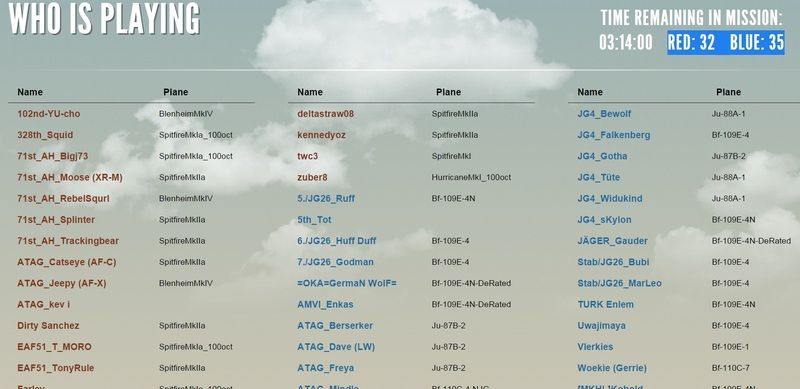The width and height of the screenshot is (800, 389).
Task: Select player ATAG_Catseye (AF-C)
Action: tap(67, 262)
